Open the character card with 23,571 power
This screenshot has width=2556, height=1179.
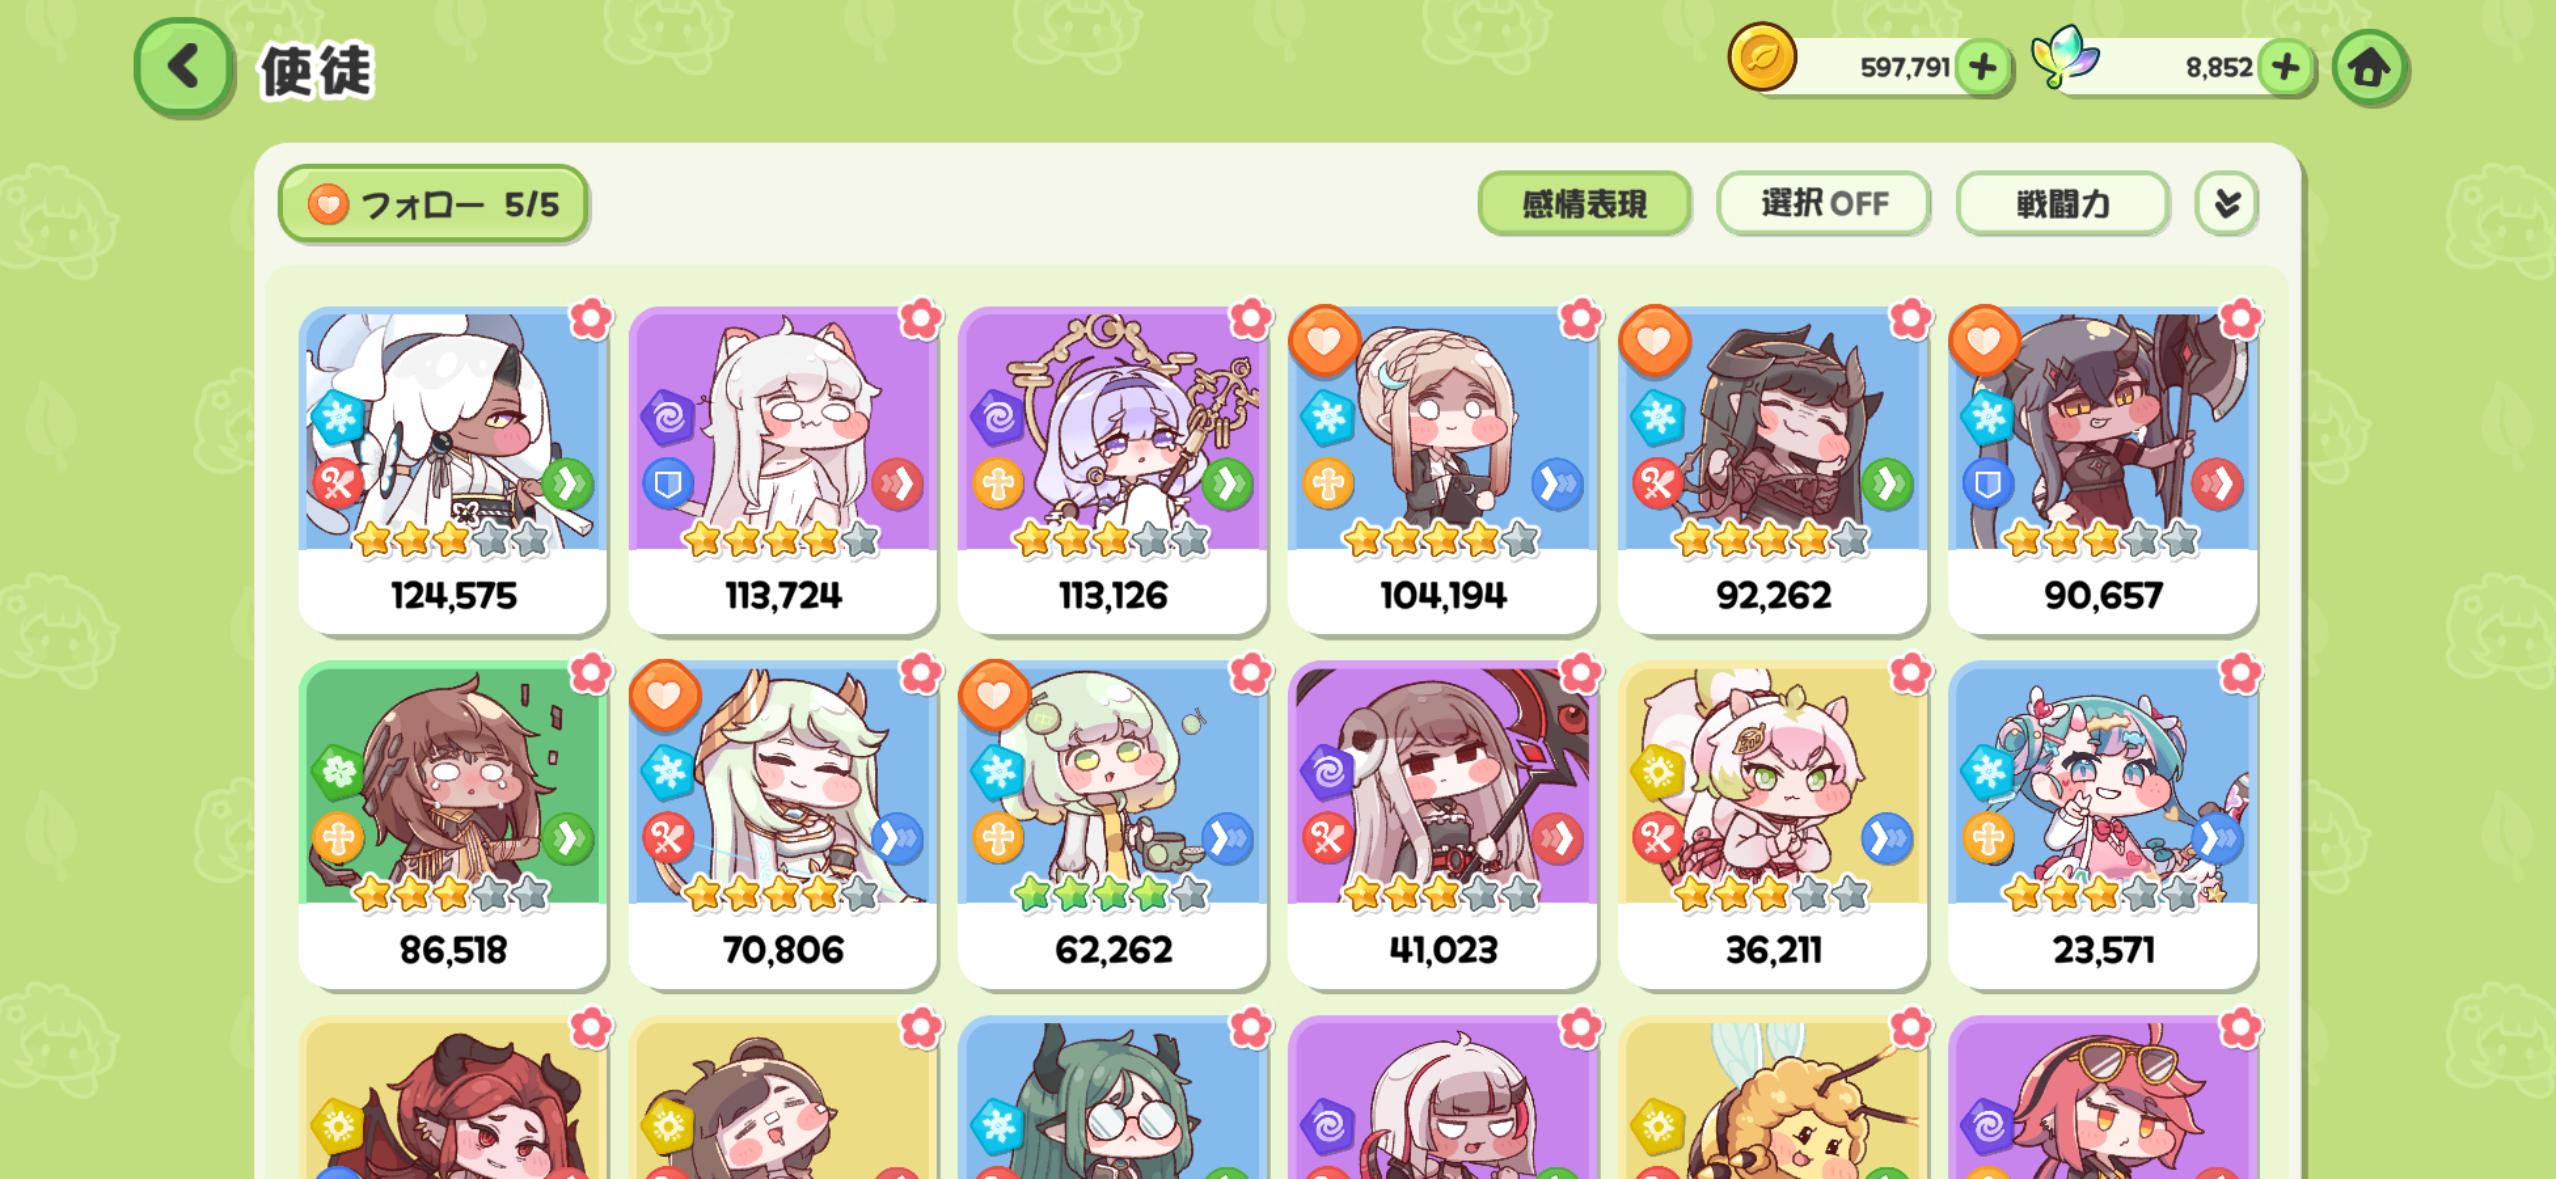[2103, 824]
